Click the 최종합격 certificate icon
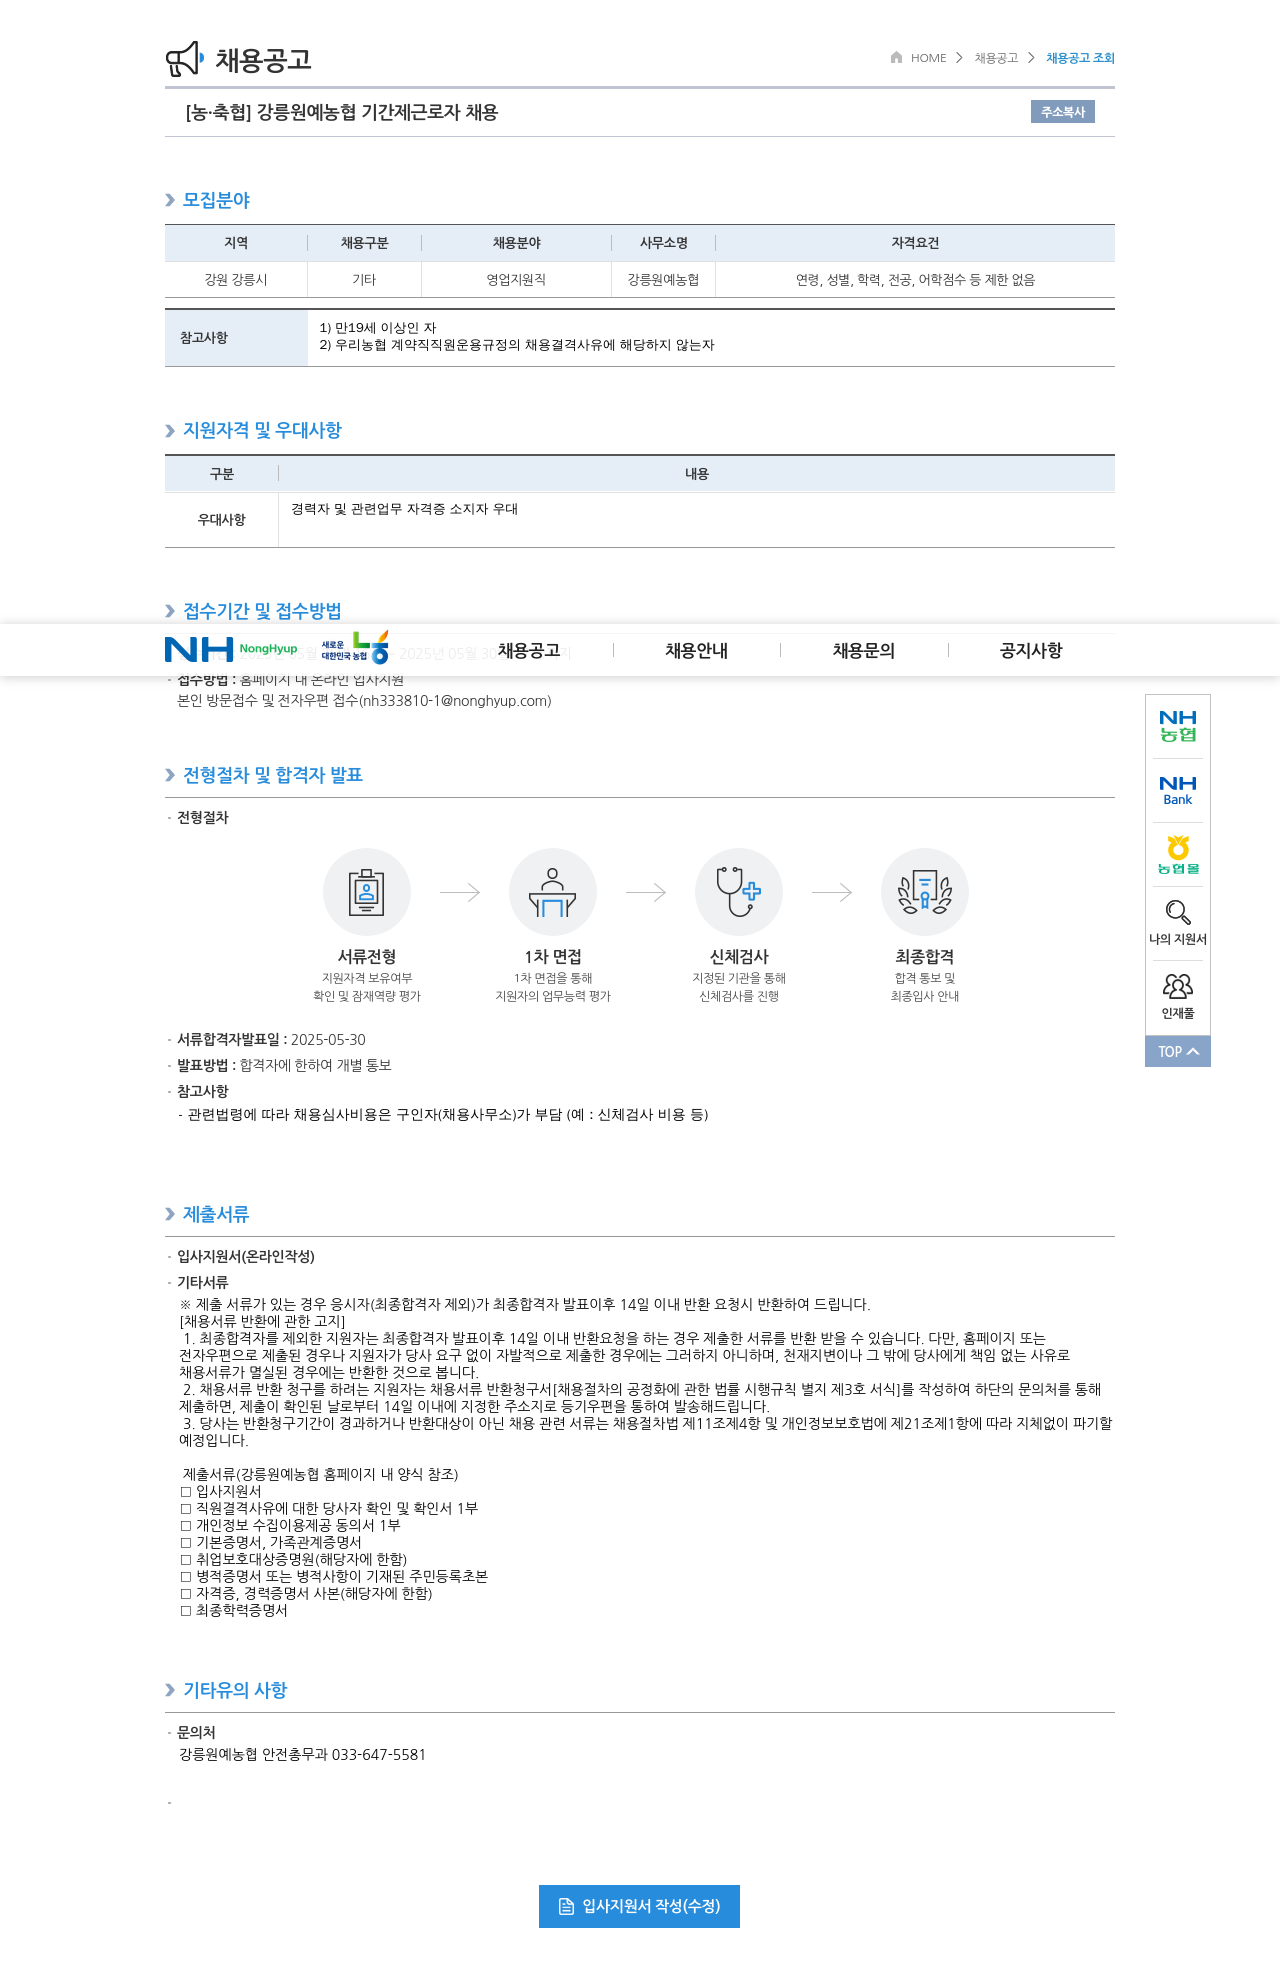Screen dimensions: 1280x1967 925,892
